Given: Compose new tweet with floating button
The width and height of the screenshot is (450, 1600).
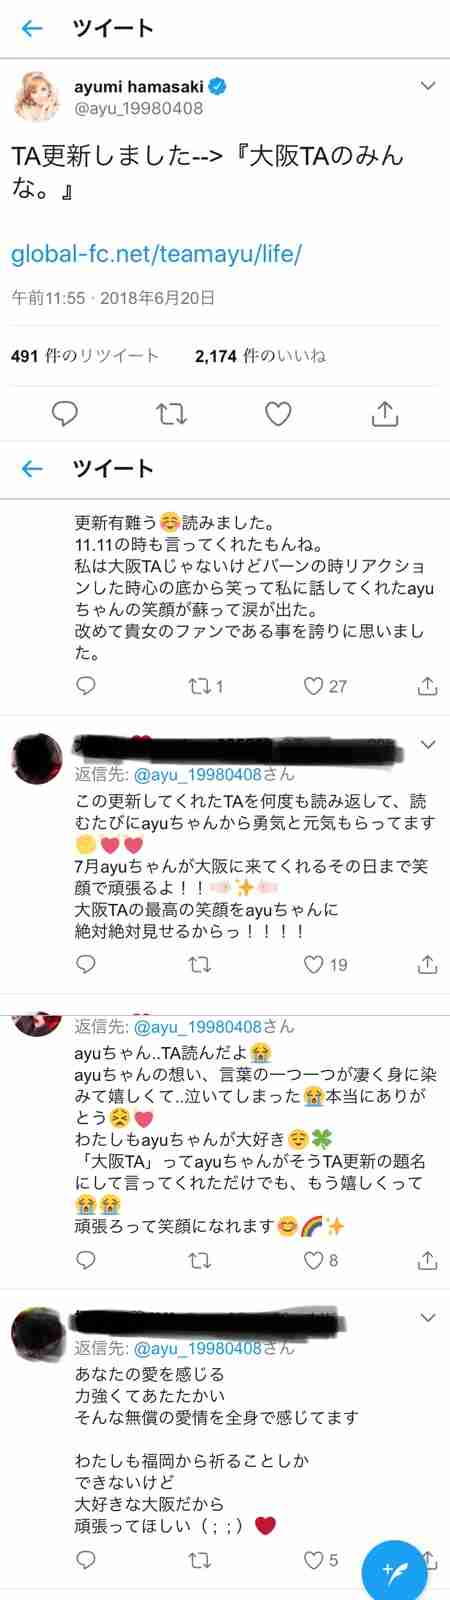Looking at the screenshot, I should [x=393, y=1568].
